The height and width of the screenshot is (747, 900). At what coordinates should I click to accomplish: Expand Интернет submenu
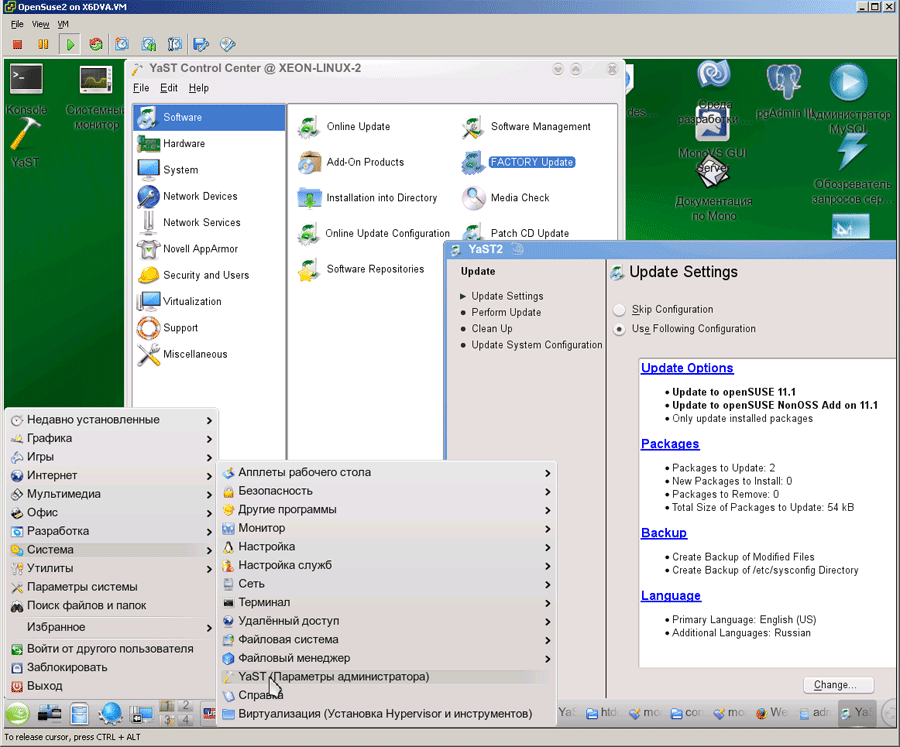[x=112, y=475]
